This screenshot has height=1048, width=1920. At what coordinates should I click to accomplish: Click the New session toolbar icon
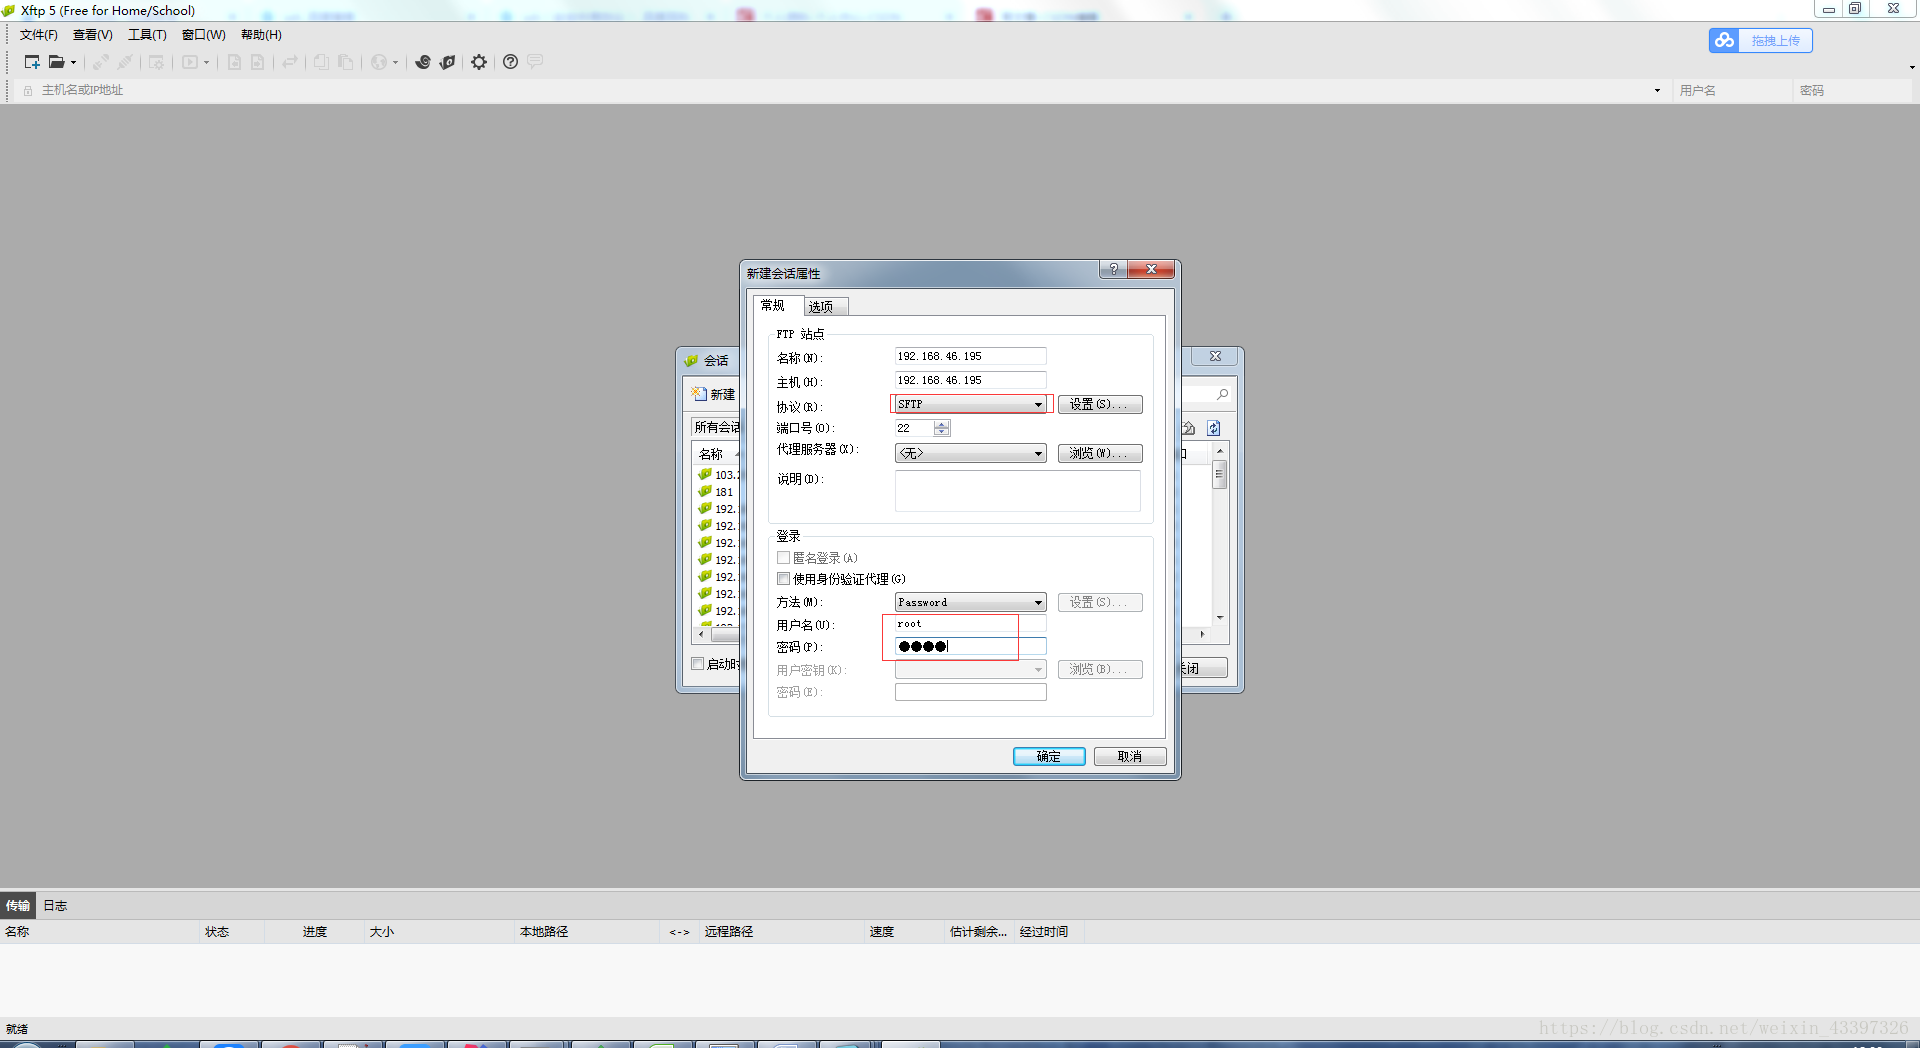tap(32, 62)
